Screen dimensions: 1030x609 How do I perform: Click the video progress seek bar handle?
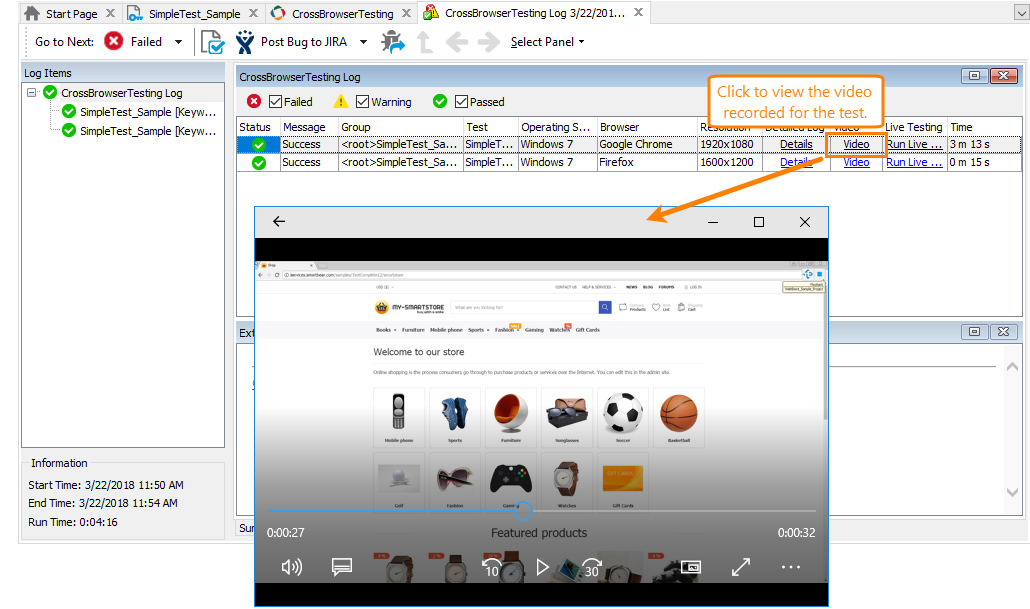pos(522,510)
